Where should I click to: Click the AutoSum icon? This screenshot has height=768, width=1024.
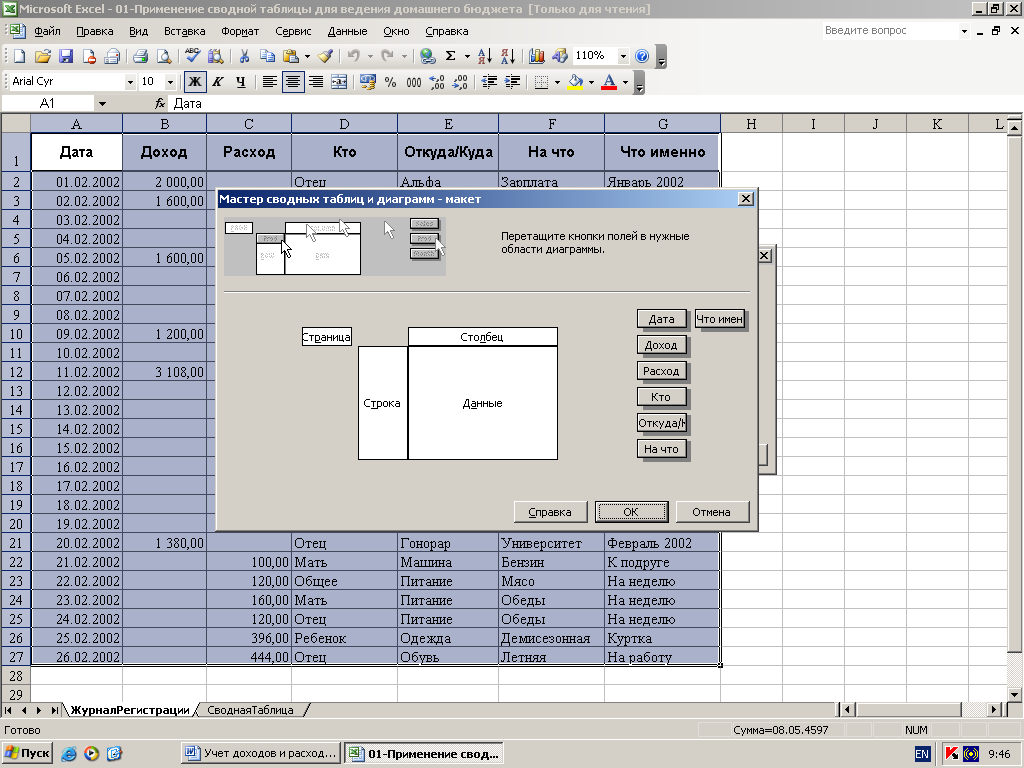click(x=451, y=56)
